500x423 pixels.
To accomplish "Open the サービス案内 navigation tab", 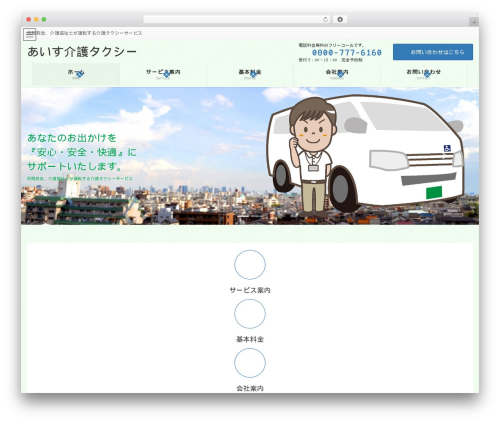I will point(163,74).
